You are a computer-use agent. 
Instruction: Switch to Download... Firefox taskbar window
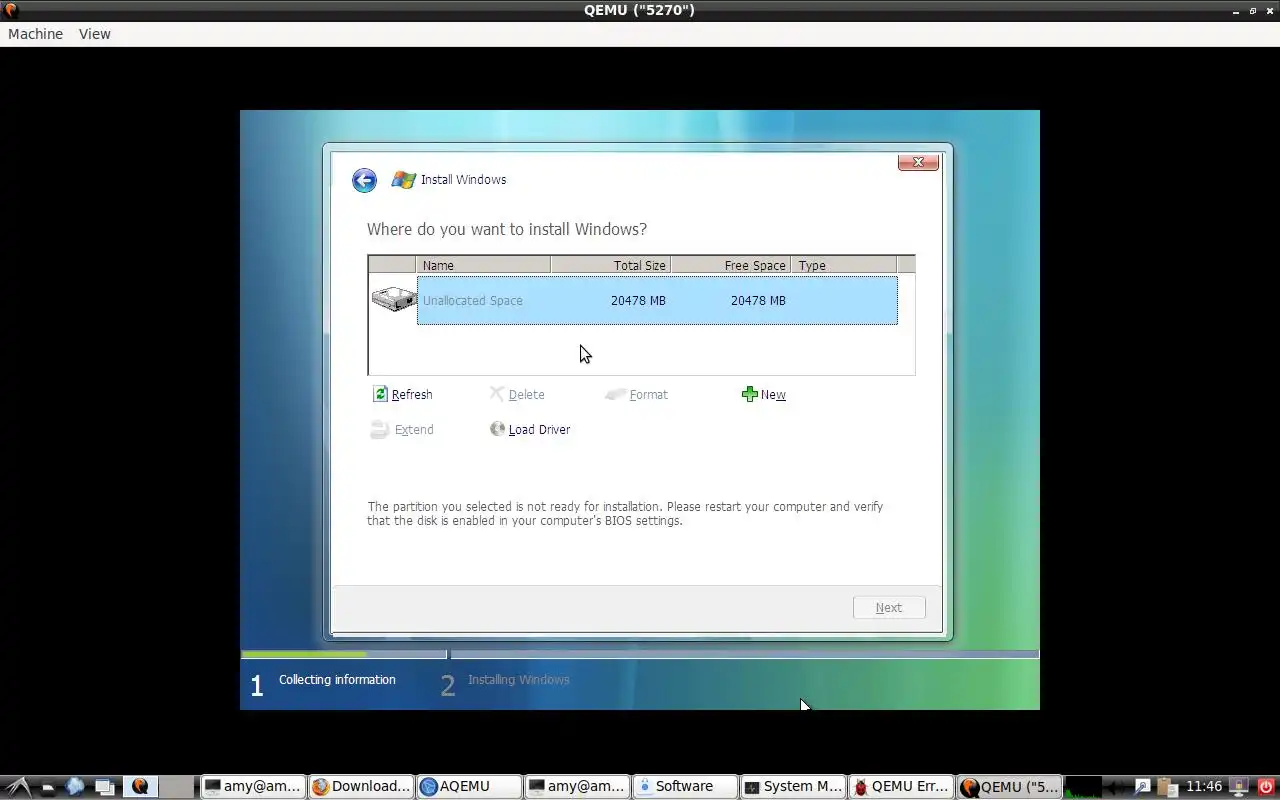[x=362, y=787]
